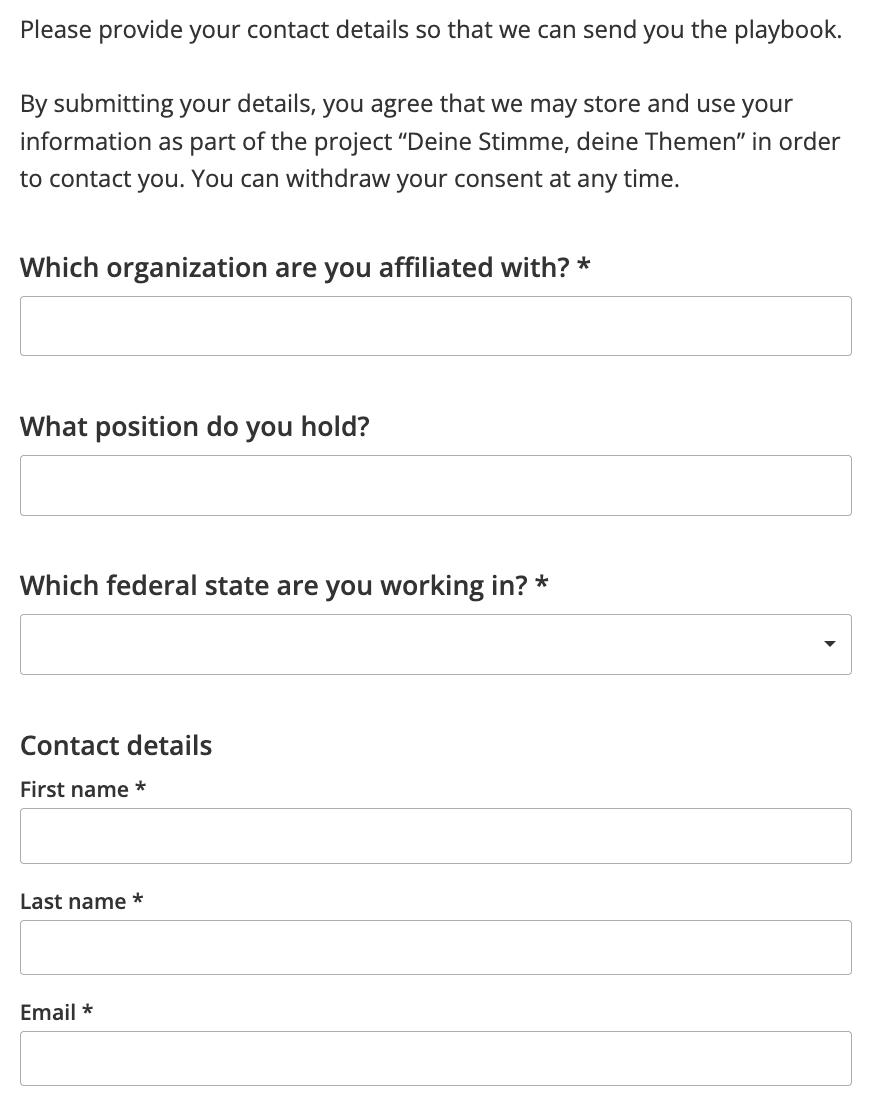Click the asterisk after the organization question
The image size is (870, 1106).
coord(584,266)
